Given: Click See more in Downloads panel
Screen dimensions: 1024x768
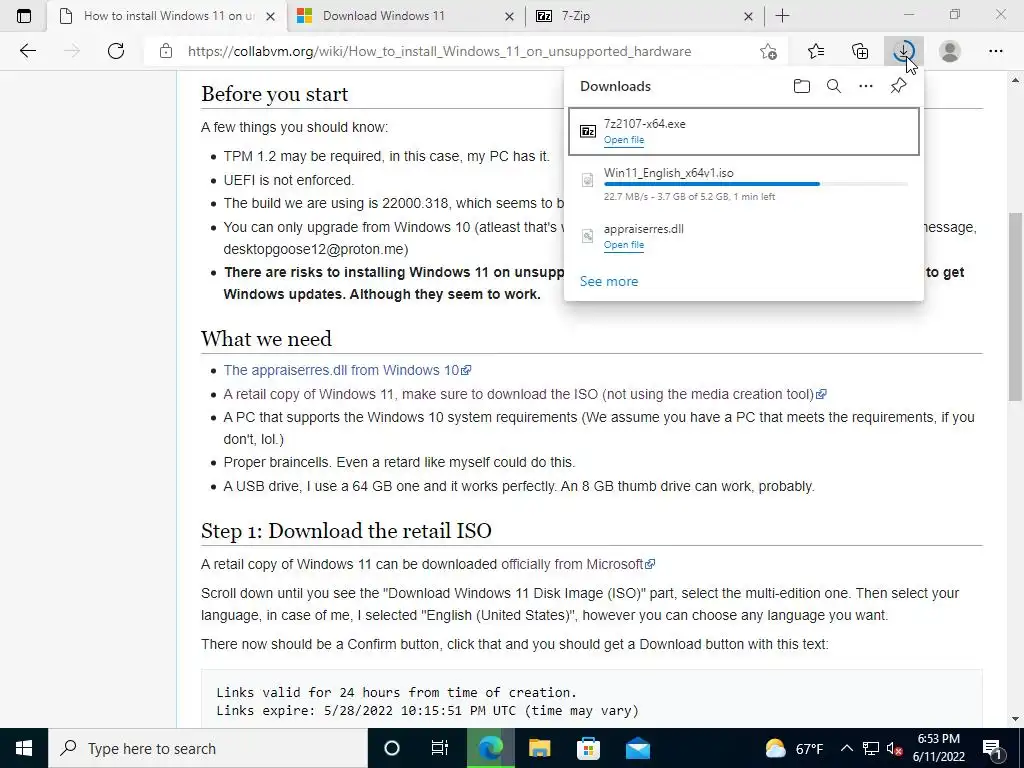Looking at the screenshot, I should point(609,281).
